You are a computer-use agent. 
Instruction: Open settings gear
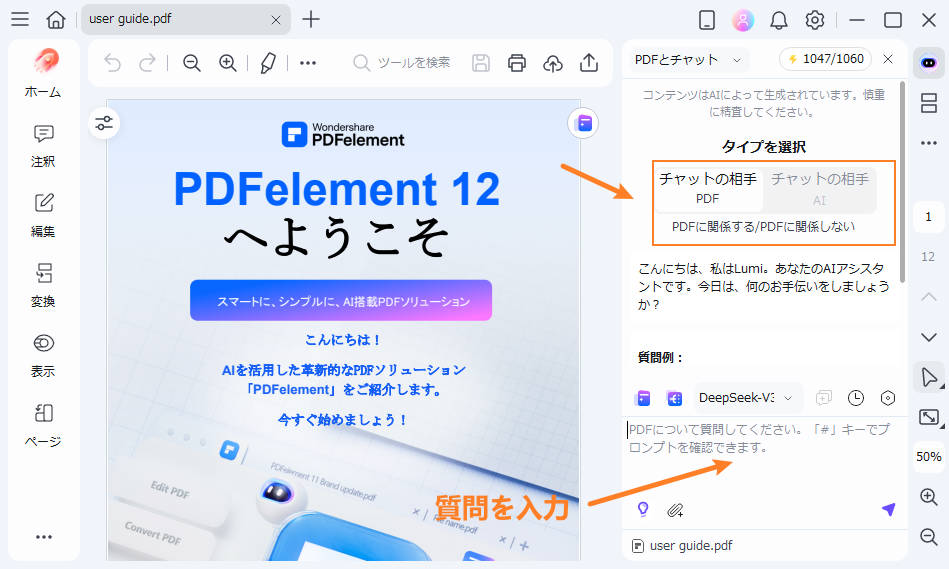click(x=815, y=20)
